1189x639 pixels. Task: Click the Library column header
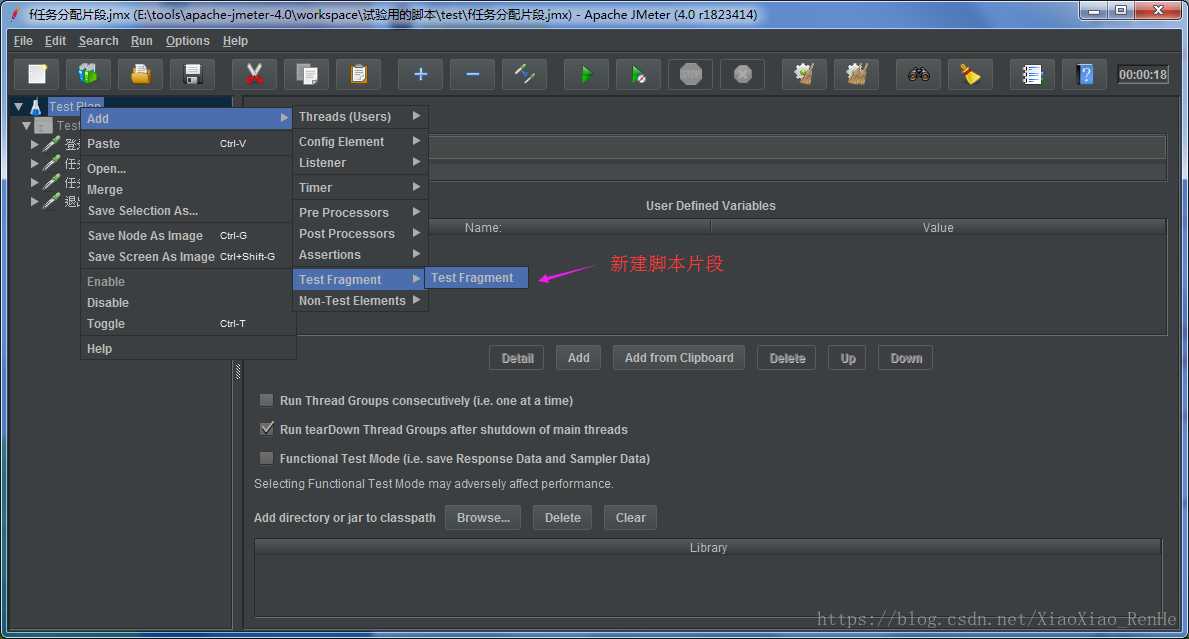point(708,547)
